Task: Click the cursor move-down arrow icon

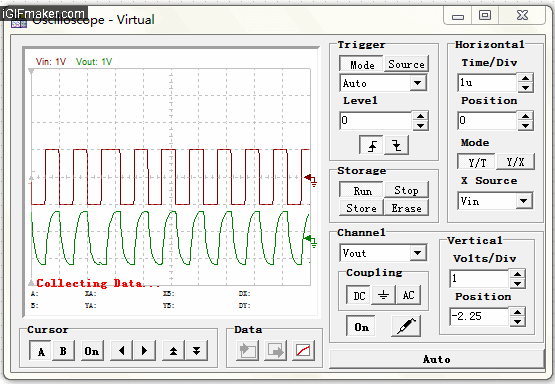Action: 196,351
